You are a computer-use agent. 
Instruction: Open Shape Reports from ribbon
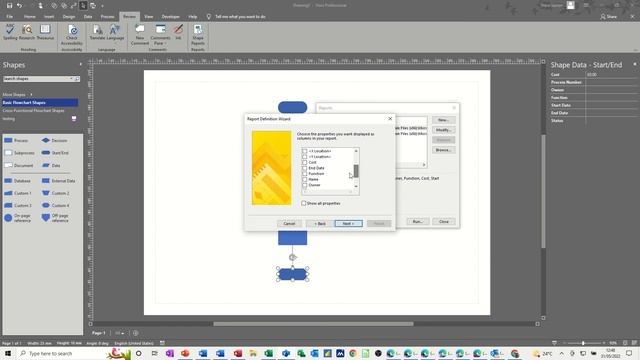(x=198, y=35)
